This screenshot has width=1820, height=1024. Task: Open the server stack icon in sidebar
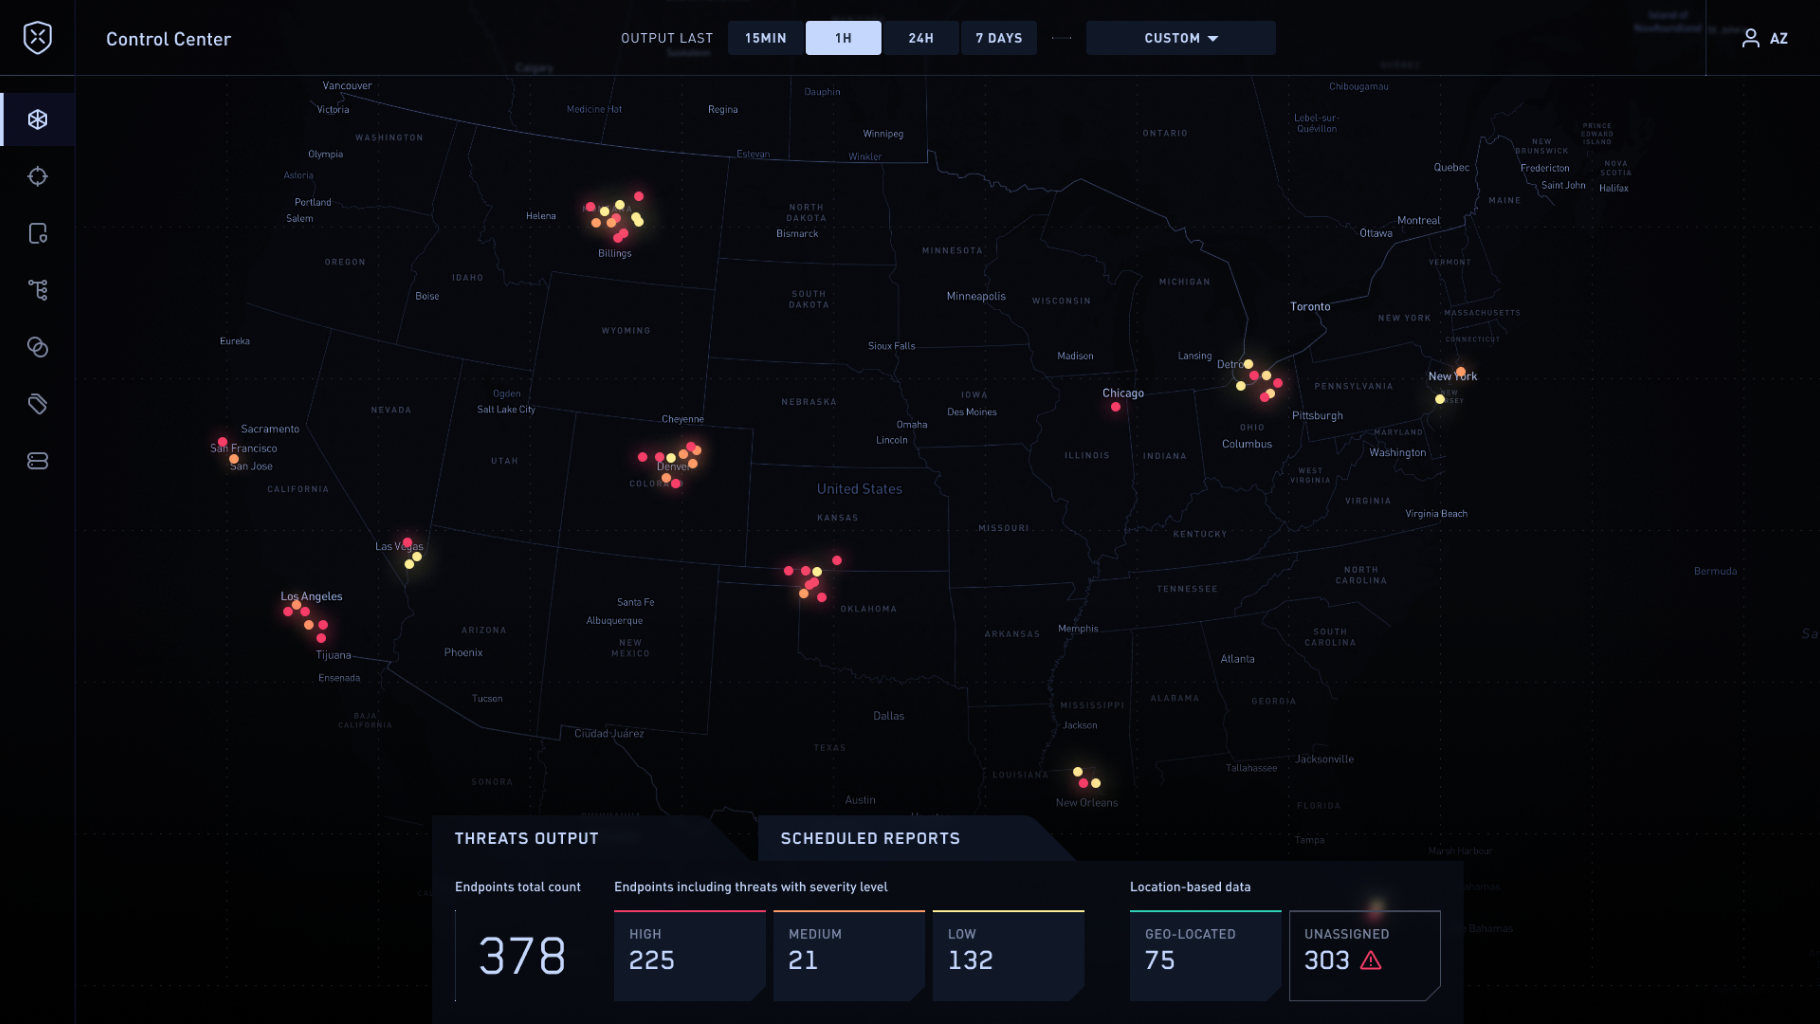tap(38, 461)
